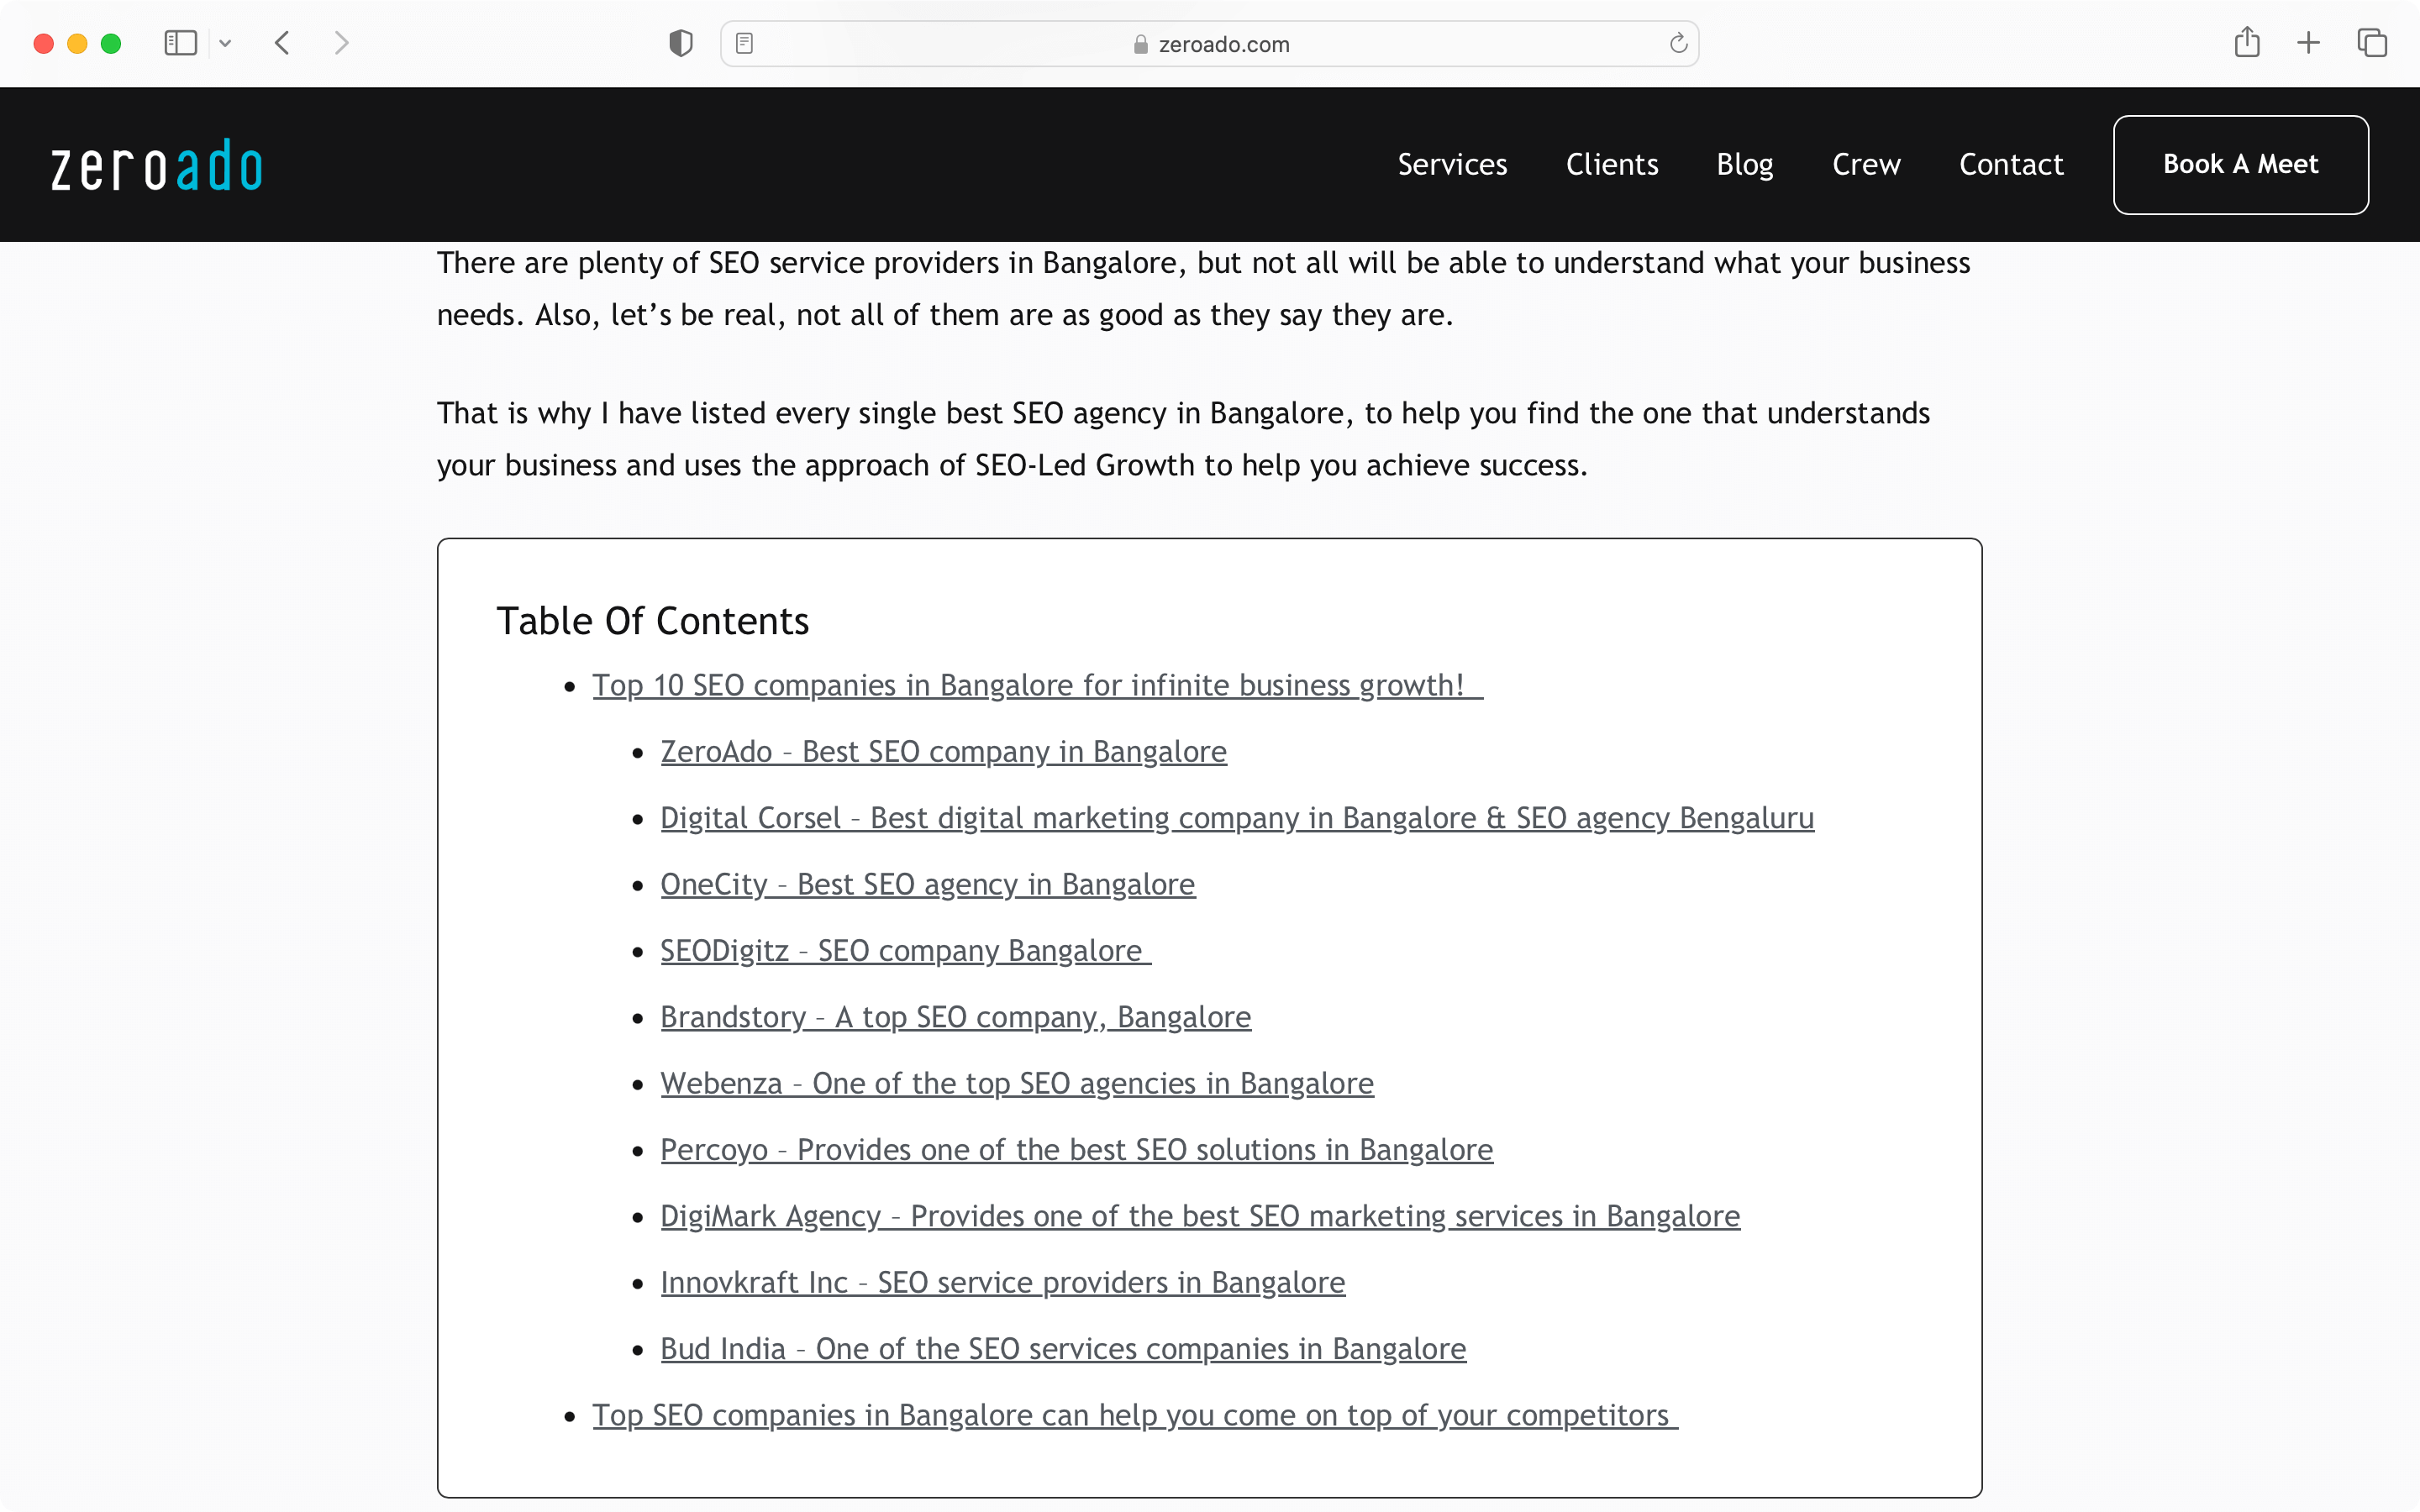
Task: Open Bud India SEO services link
Action: [1062, 1348]
